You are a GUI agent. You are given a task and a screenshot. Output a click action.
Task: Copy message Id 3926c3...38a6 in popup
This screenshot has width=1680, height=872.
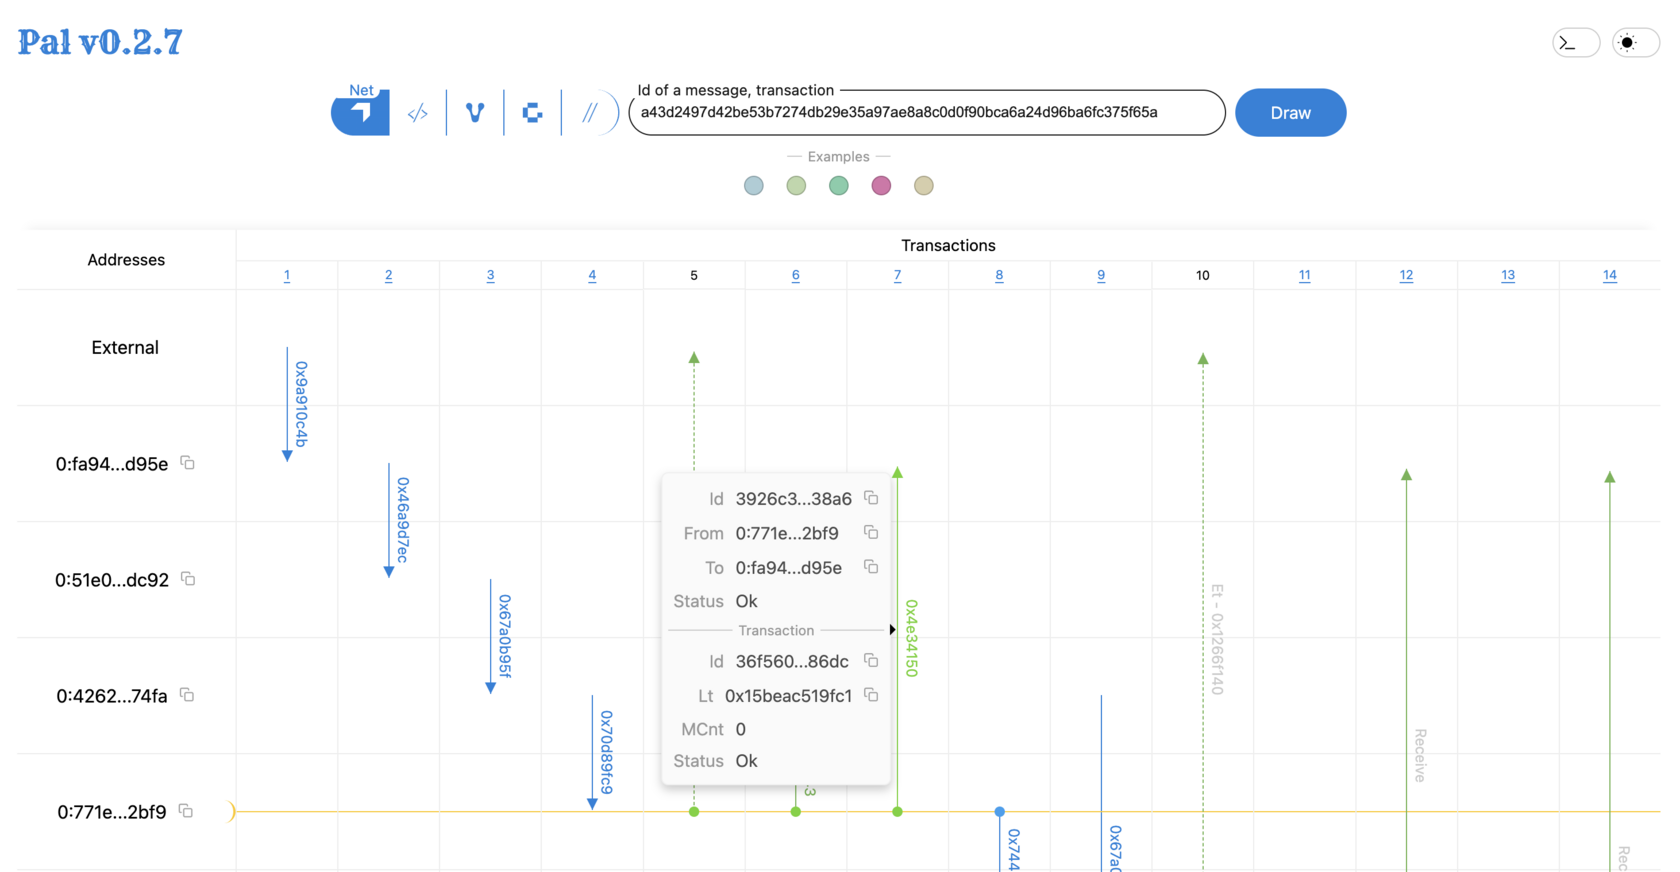coord(871,498)
